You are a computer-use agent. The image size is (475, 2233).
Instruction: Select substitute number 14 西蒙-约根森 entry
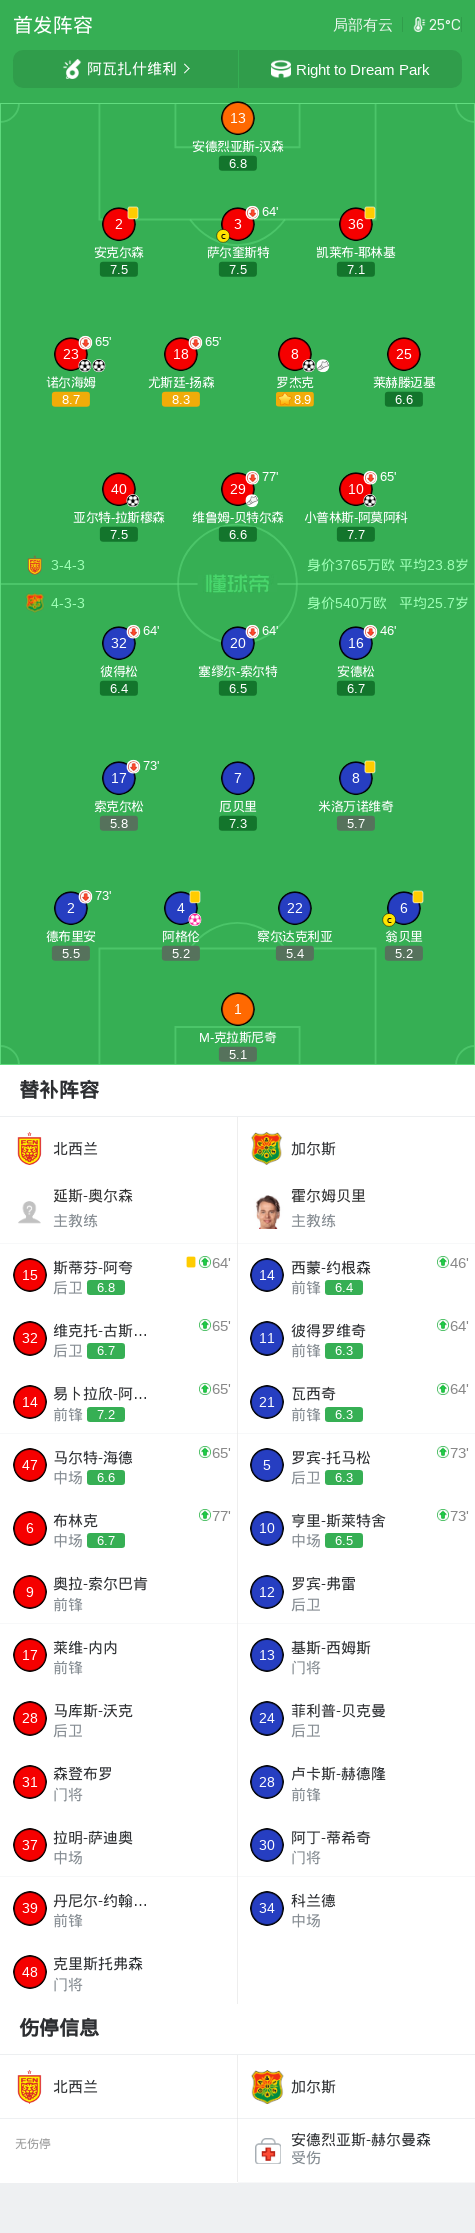click(x=357, y=1275)
